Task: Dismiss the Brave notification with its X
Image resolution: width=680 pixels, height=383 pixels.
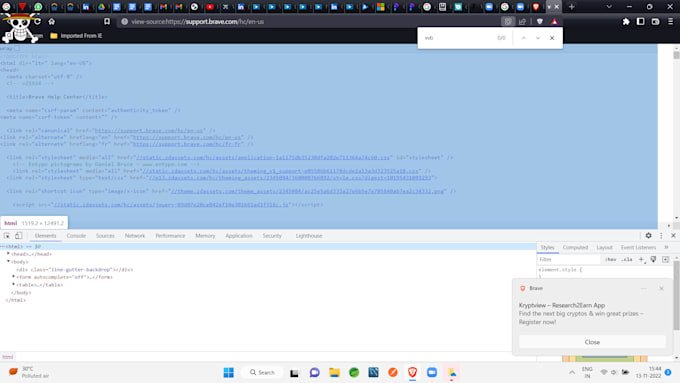Action: tap(661, 288)
